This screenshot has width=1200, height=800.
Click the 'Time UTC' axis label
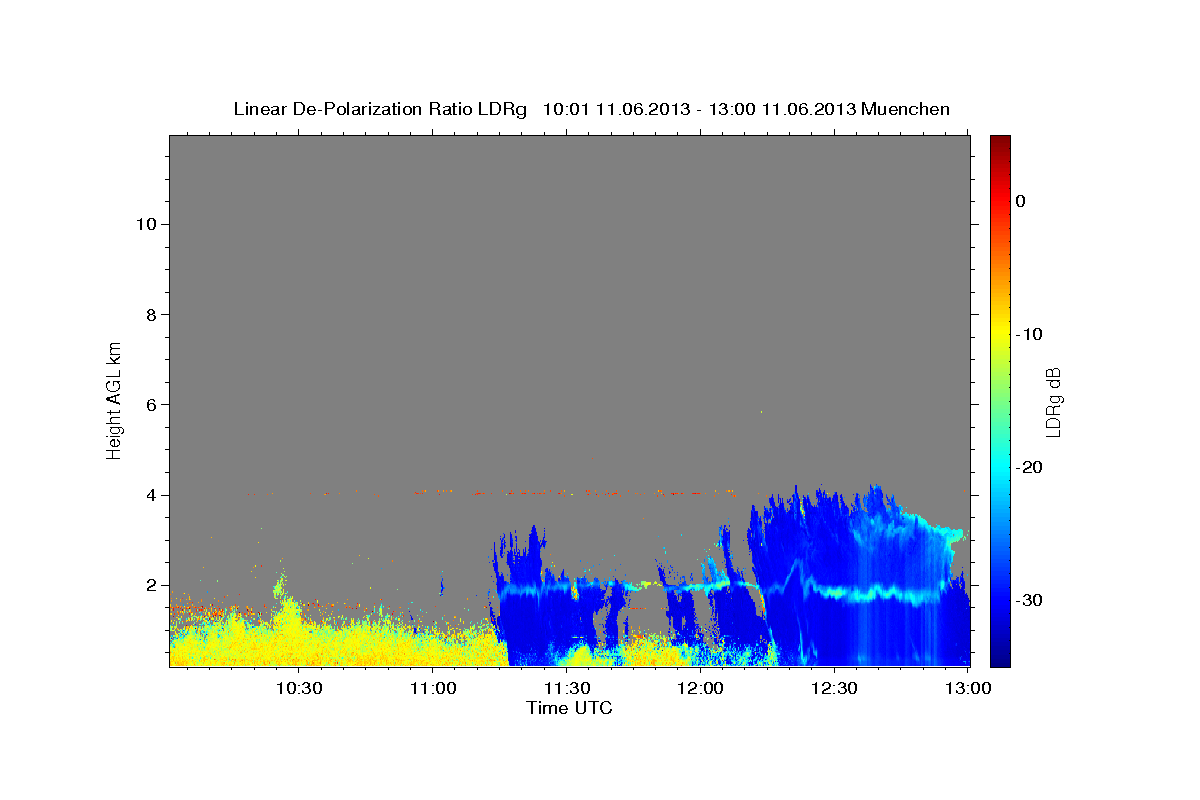click(x=569, y=708)
